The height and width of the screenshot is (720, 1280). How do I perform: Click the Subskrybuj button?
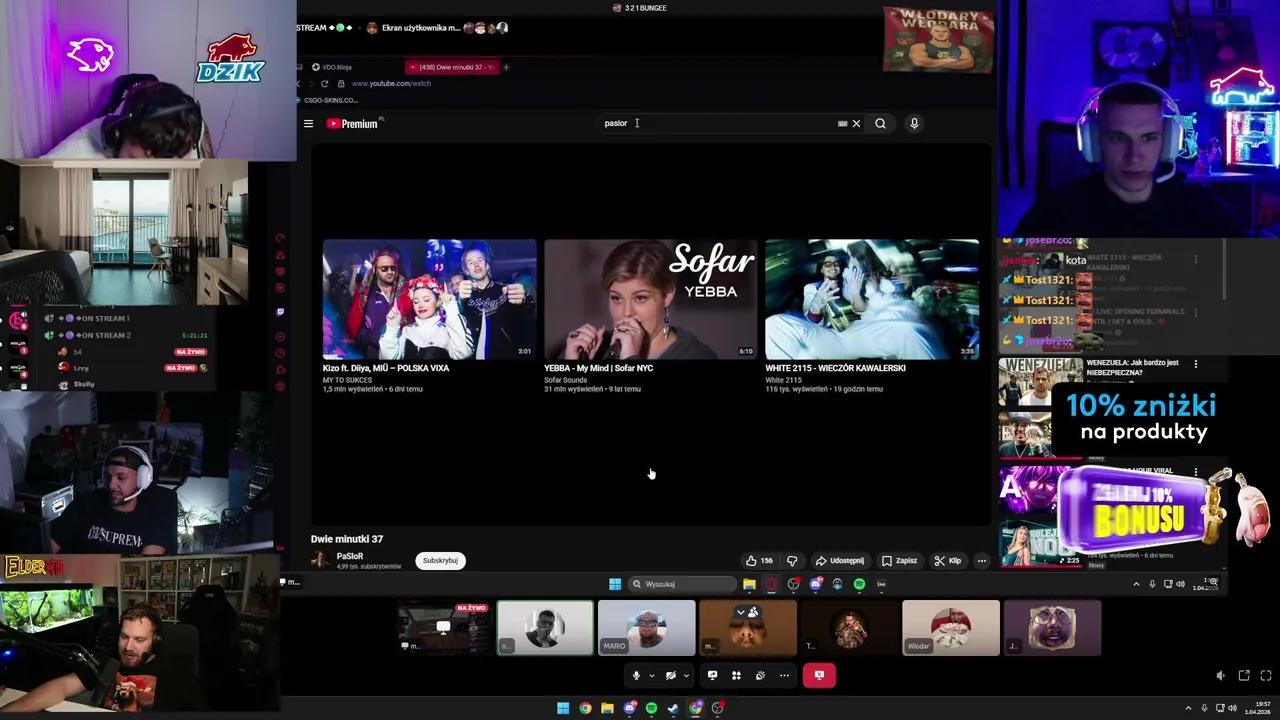[440, 561]
